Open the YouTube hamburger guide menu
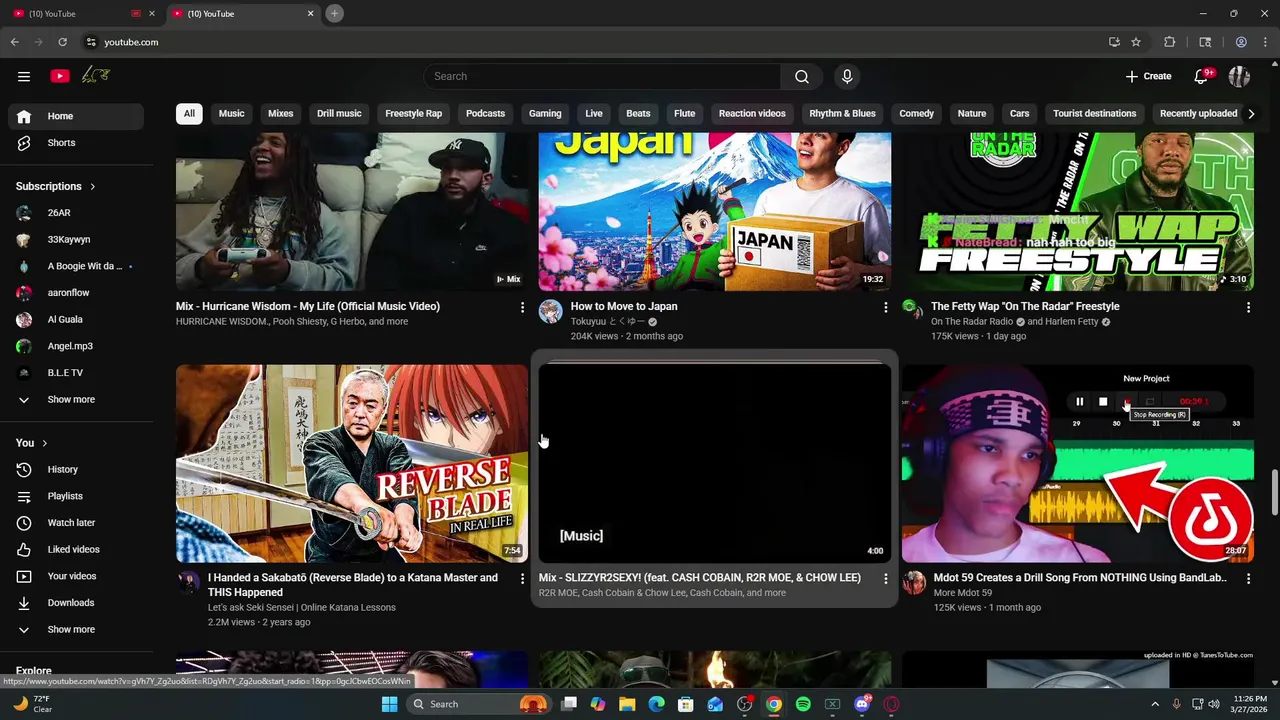The image size is (1280, 720). [x=24, y=76]
